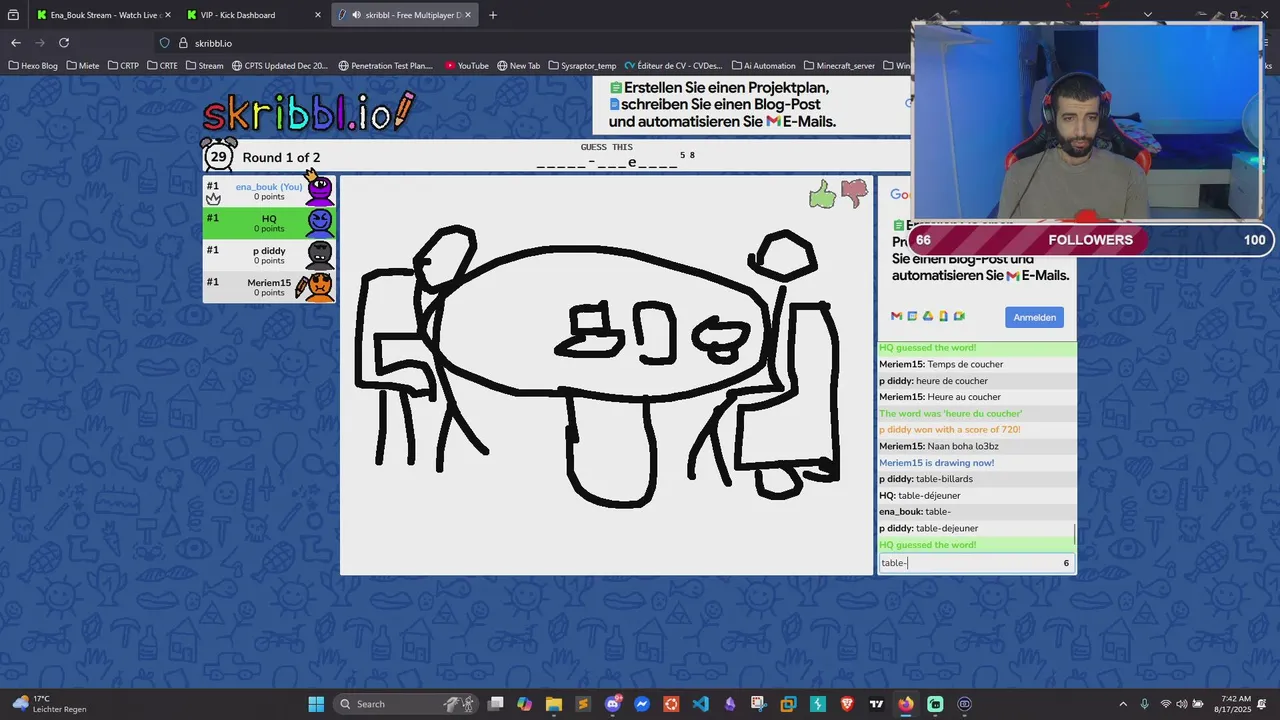Image resolution: width=1280 pixels, height=720 pixels.
Task: Open CRTP bookmark folder
Action: (123, 66)
